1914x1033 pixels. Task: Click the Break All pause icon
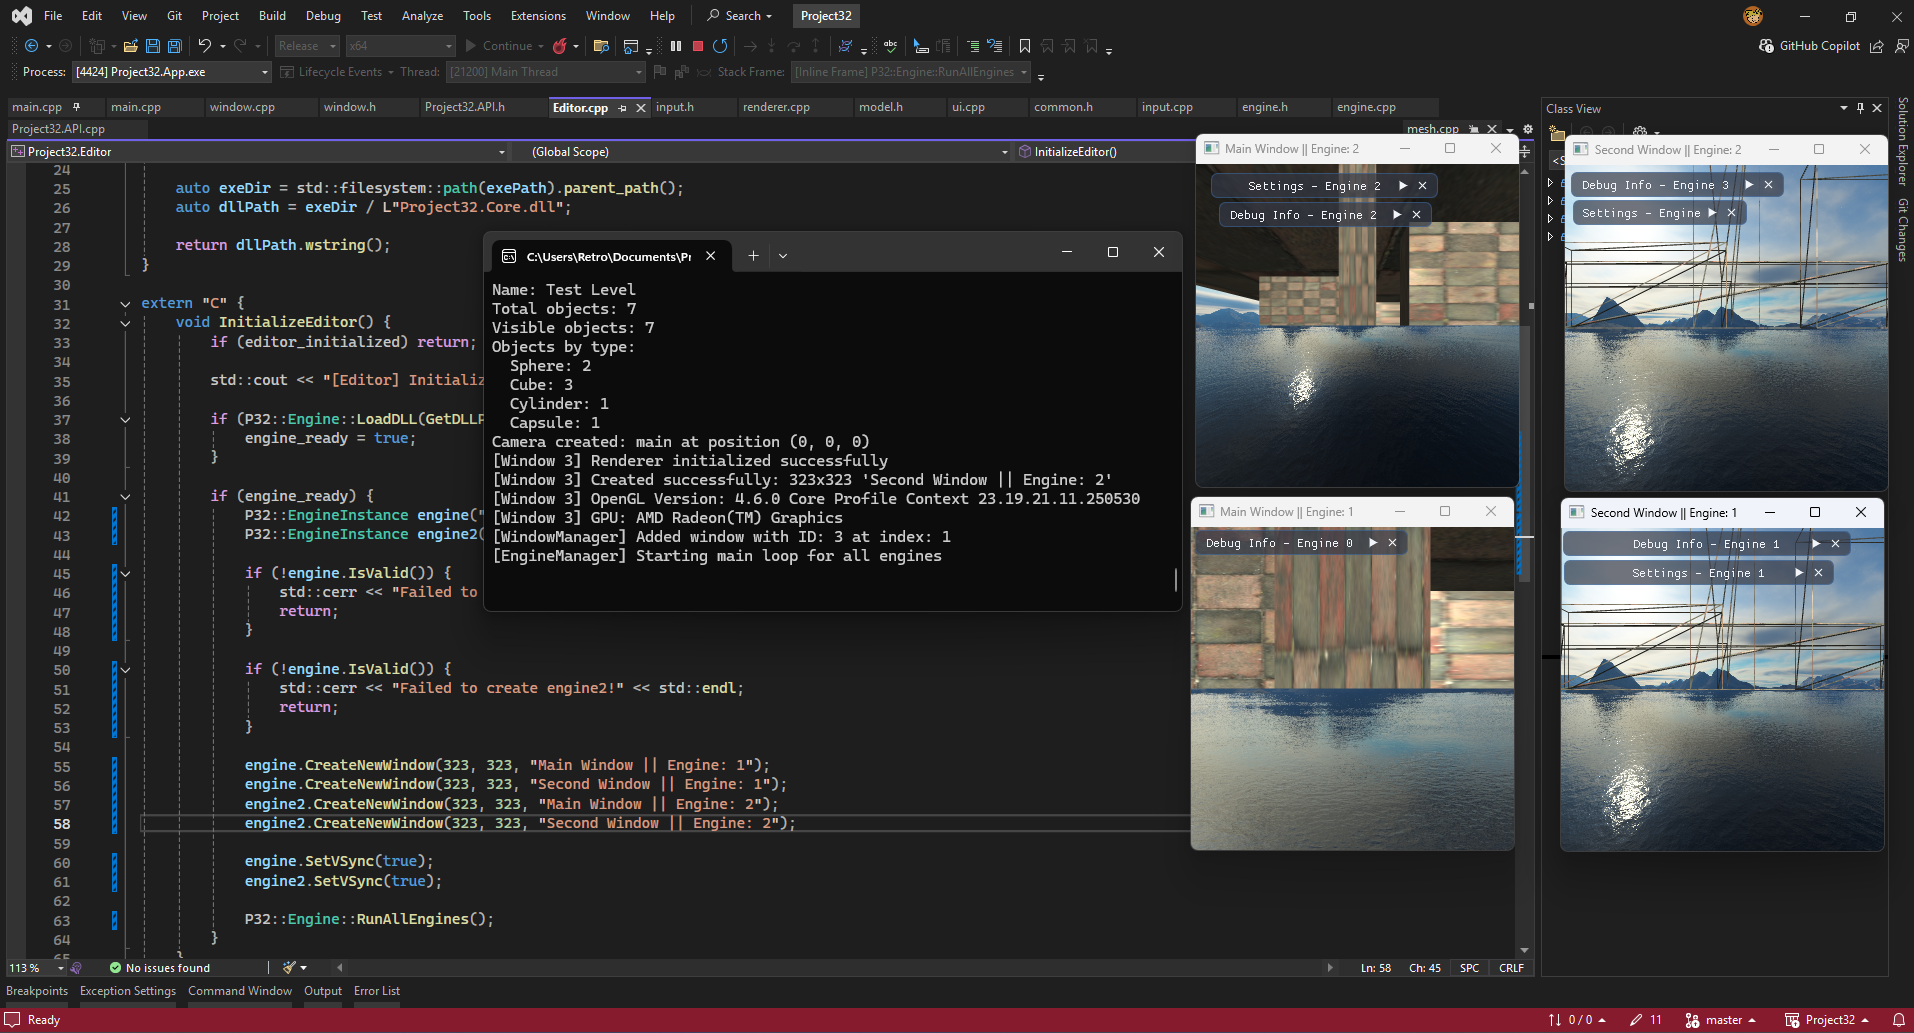[676, 46]
